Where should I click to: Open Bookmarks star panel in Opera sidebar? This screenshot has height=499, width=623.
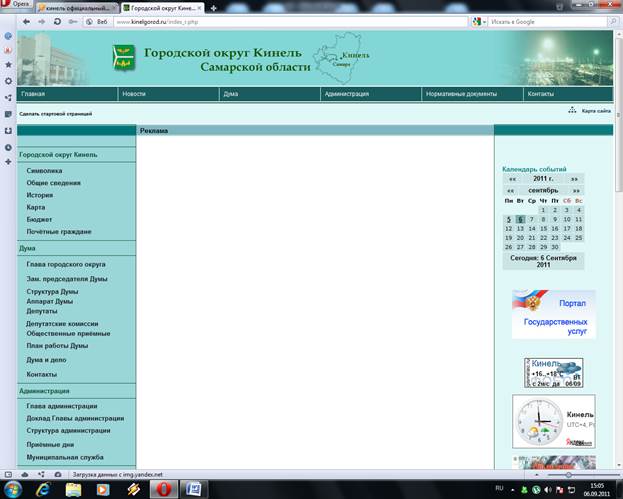[8, 64]
